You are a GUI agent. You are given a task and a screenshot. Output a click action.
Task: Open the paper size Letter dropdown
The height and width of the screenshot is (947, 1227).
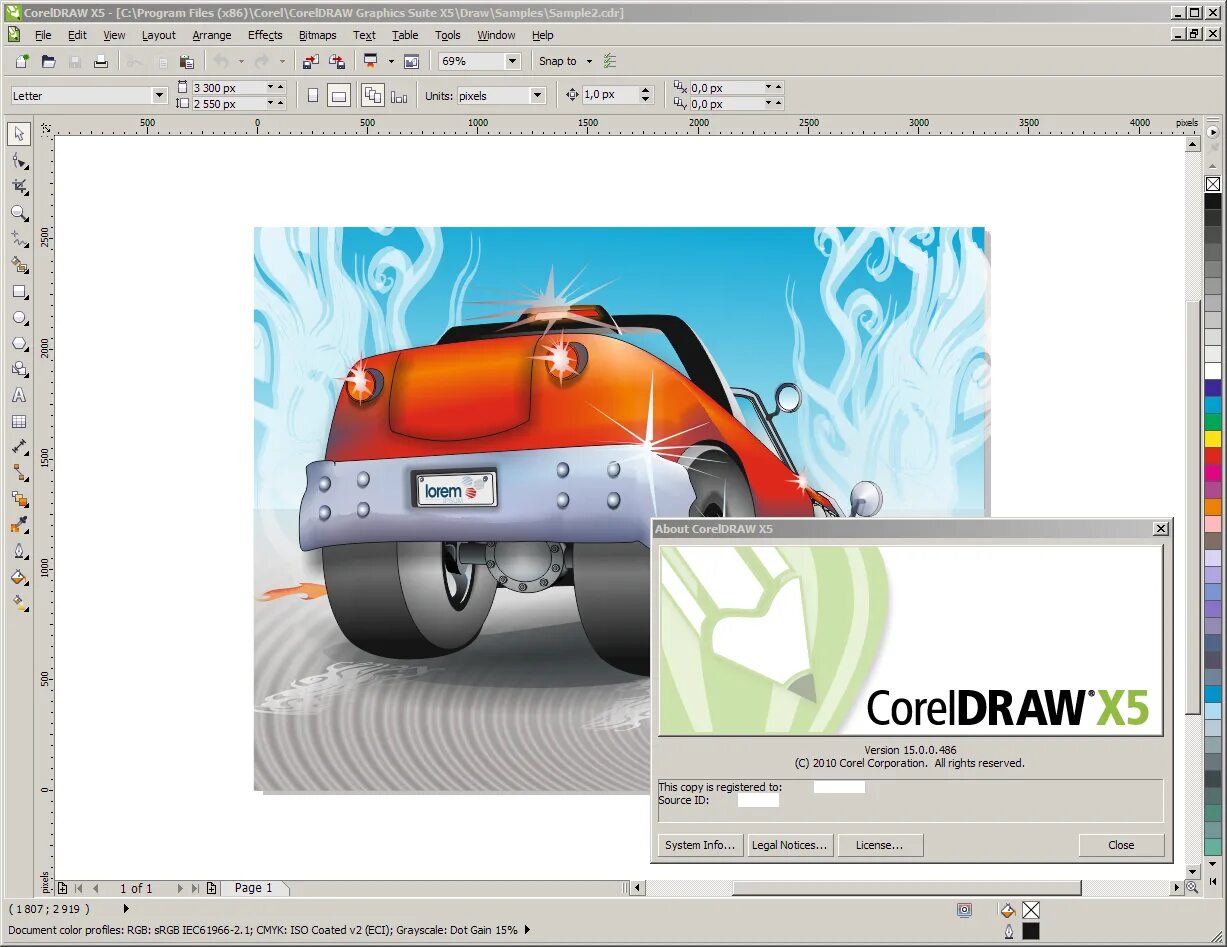coord(159,95)
